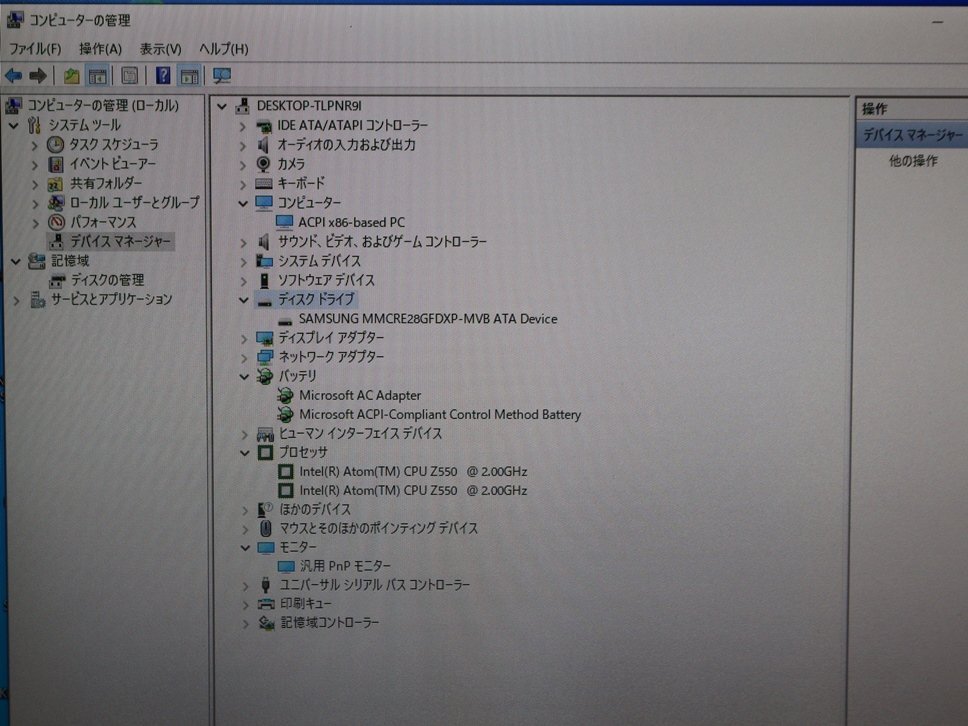The height and width of the screenshot is (726, 968).
Task: Toggle the show/hide action pane icon
Action: point(189,76)
